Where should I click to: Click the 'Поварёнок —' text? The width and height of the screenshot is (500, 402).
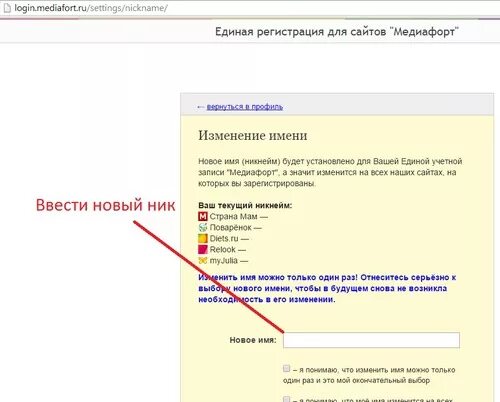point(236,228)
